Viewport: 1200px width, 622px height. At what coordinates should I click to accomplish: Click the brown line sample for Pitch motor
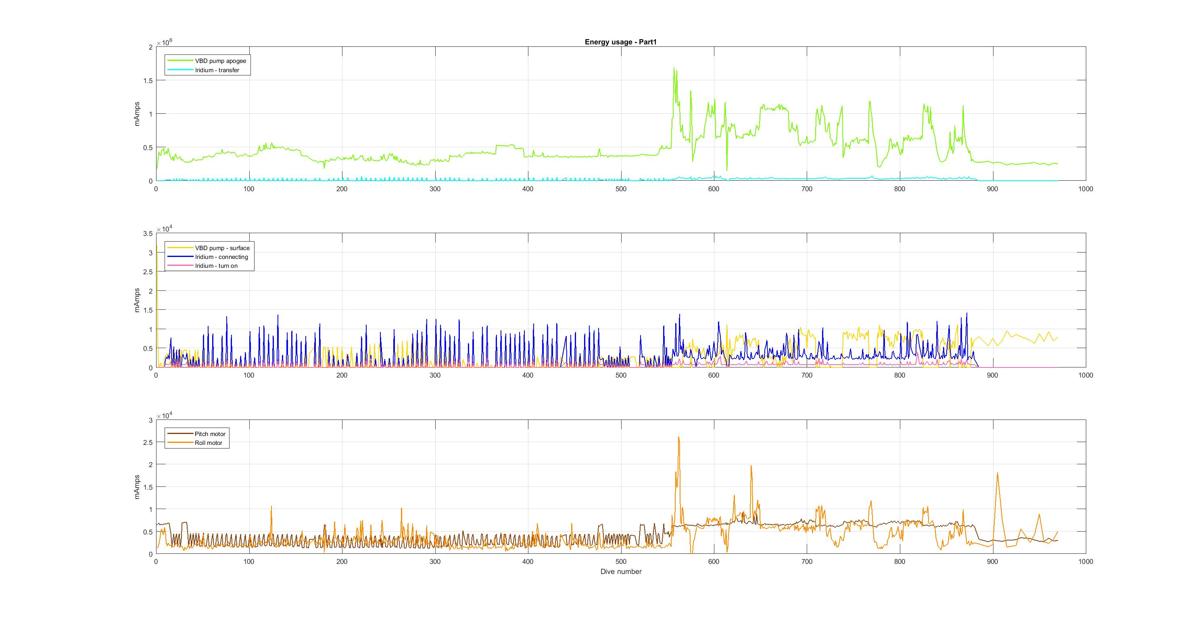coord(180,433)
